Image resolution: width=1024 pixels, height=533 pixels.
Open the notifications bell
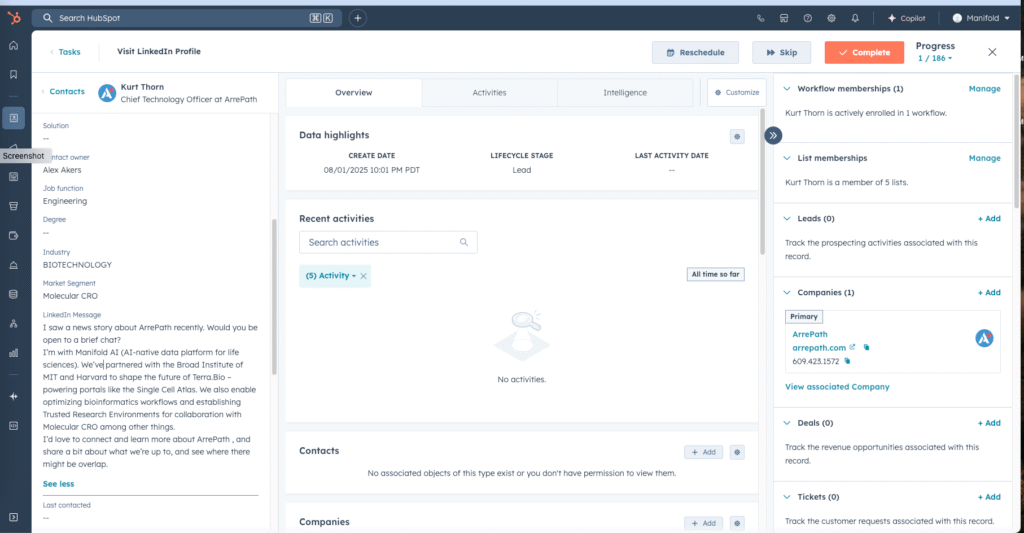[x=855, y=18]
